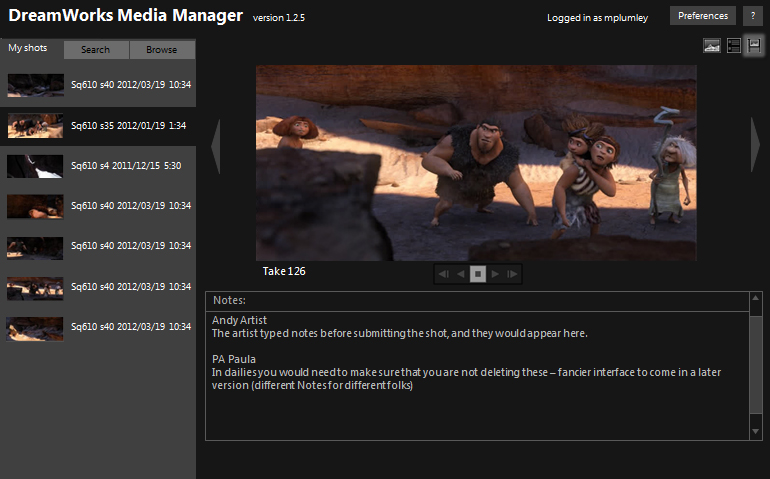The width and height of the screenshot is (770, 479).
Task: Go to previous take using left arrow beside preview
Action: point(216,146)
